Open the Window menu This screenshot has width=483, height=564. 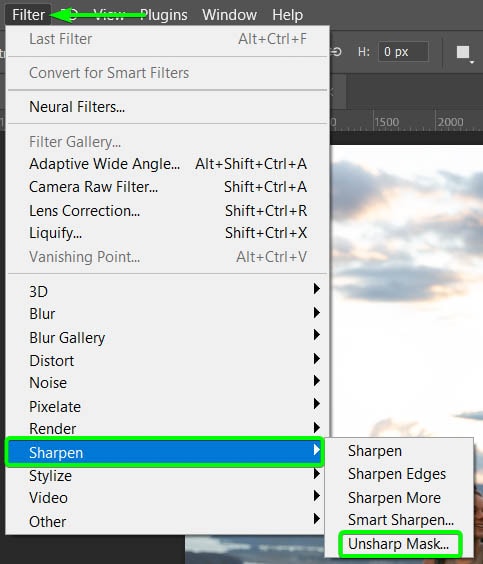click(x=229, y=15)
